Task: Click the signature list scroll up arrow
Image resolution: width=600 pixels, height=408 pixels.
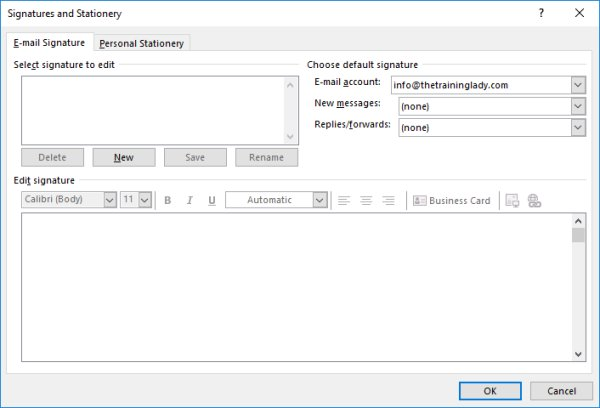Action: click(290, 85)
